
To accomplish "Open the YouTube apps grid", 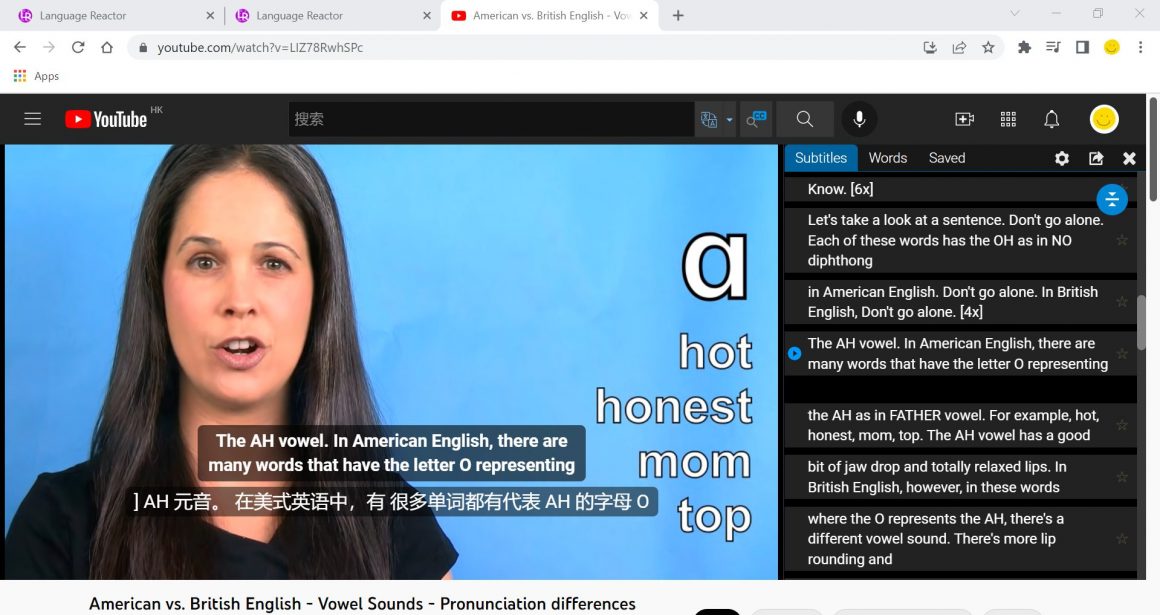I will coord(1008,119).
